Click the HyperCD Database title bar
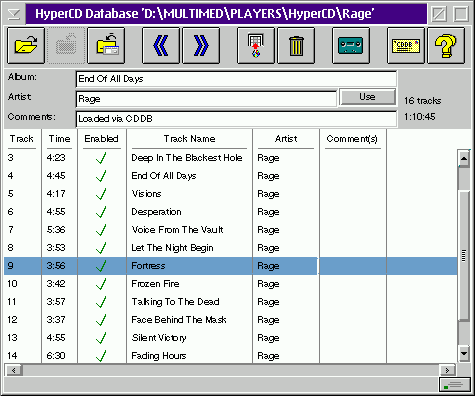 click(226, 14)
